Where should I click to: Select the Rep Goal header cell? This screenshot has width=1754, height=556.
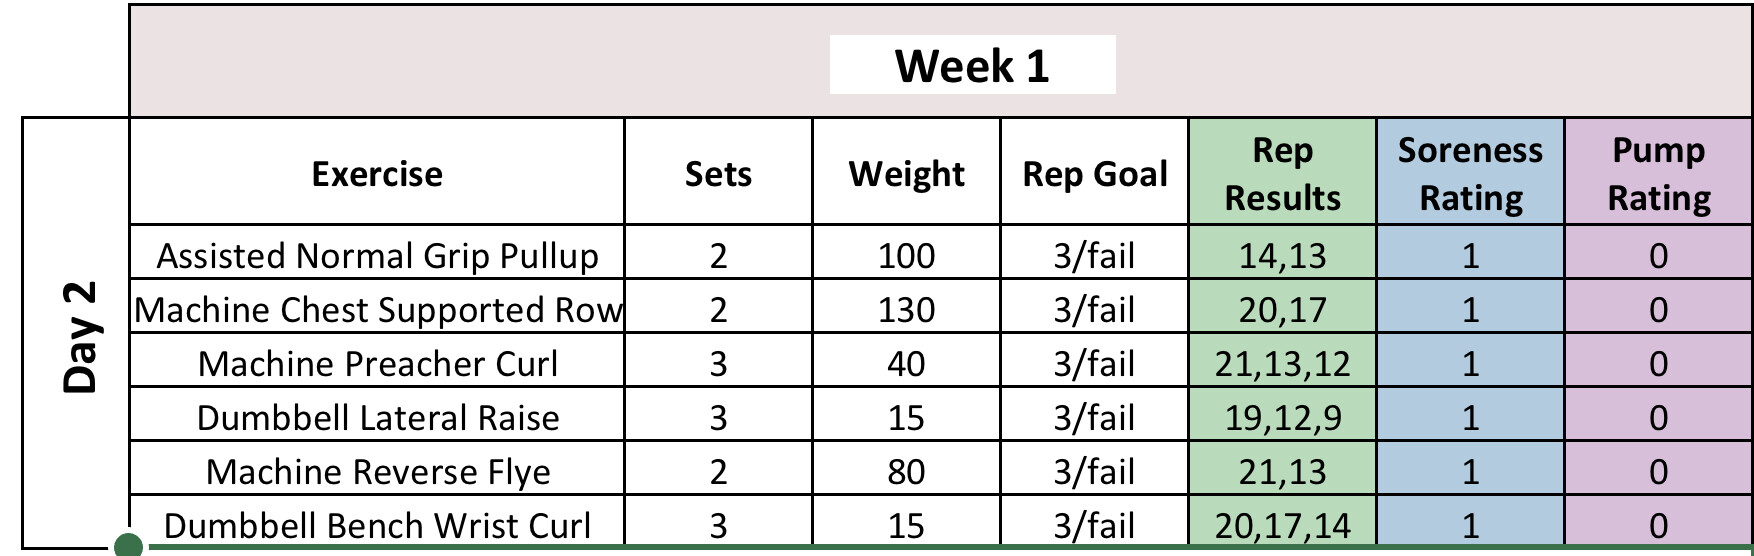click(1094, 174)
